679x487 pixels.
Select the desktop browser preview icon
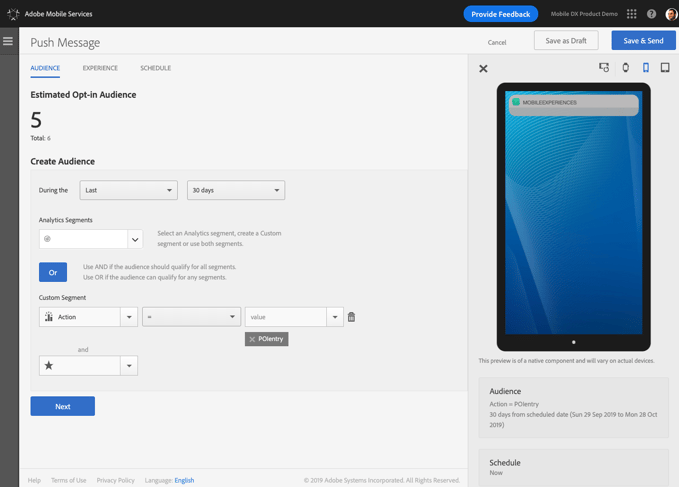click(604, 68)
